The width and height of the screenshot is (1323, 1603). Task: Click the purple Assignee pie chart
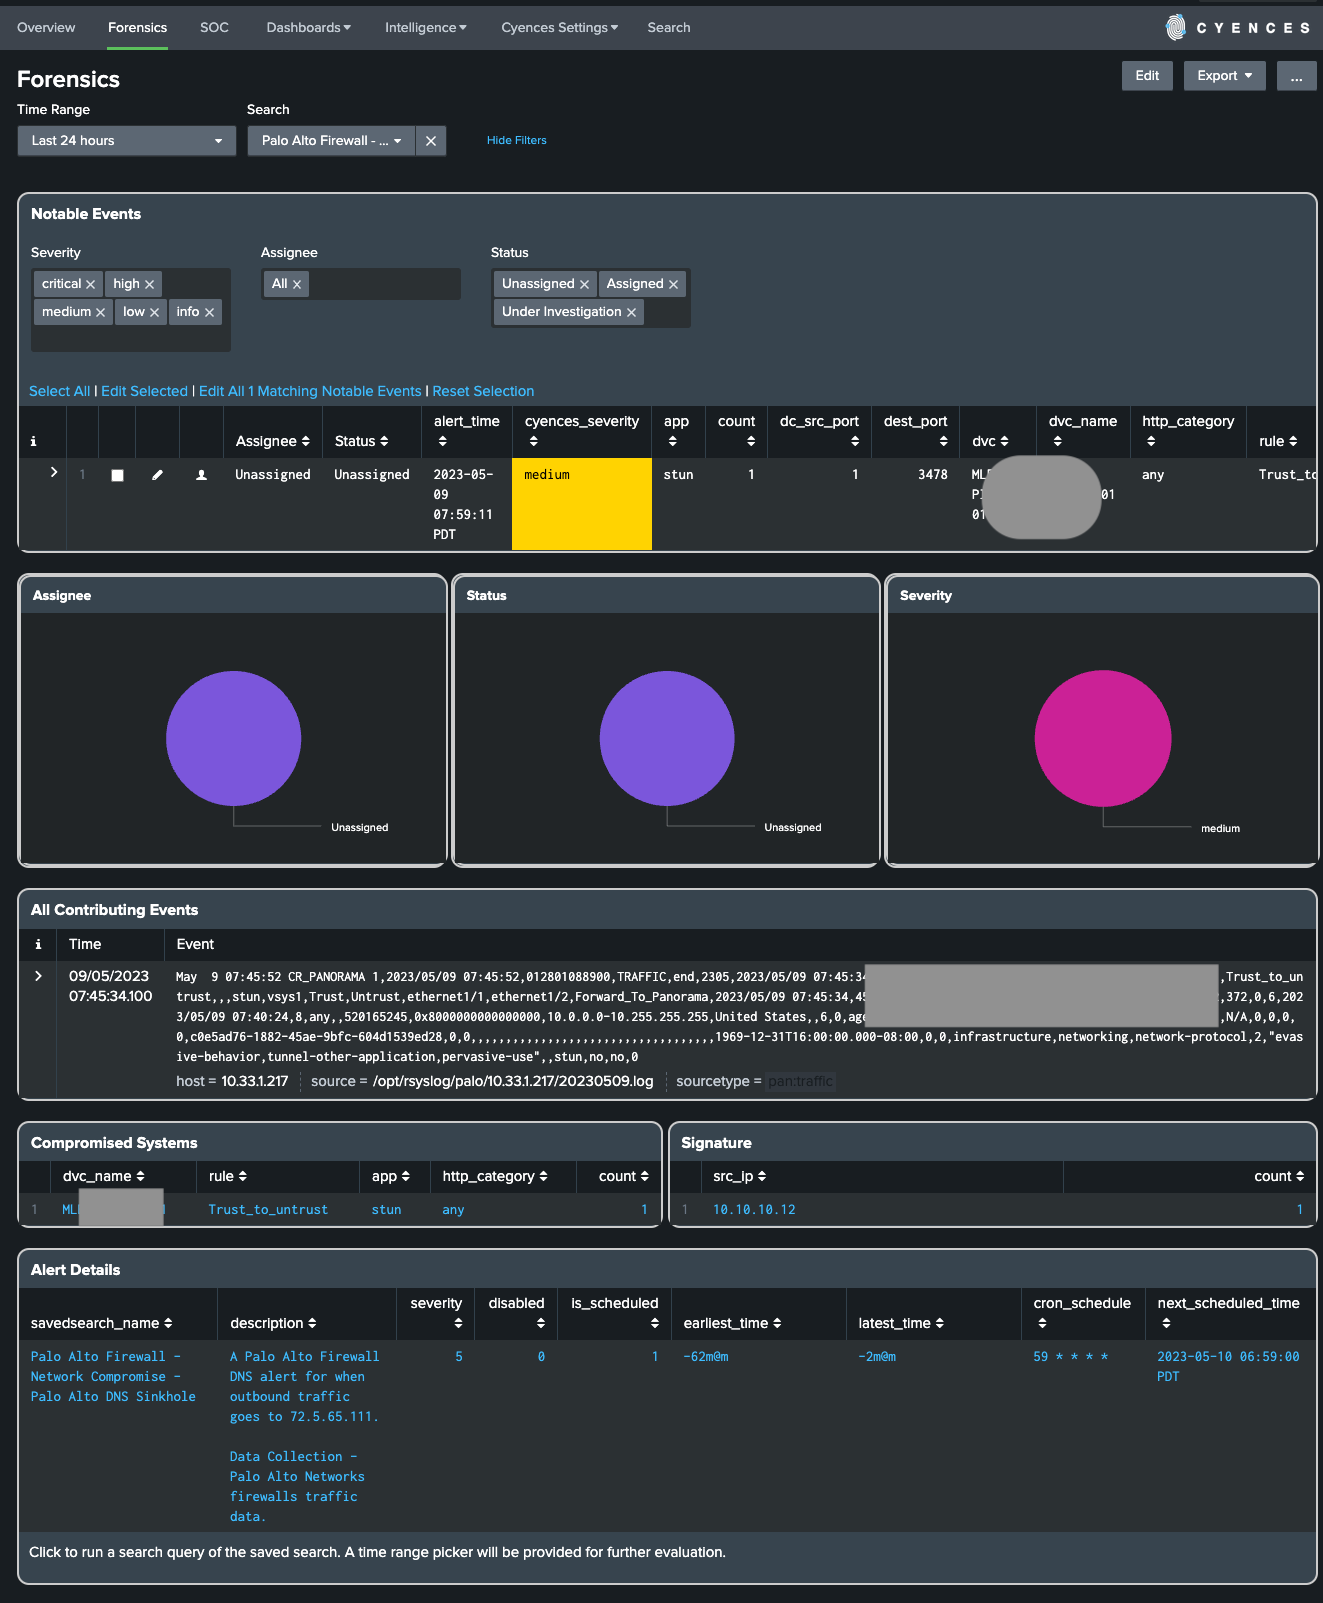pyautogui.click(x=233, y=738)
